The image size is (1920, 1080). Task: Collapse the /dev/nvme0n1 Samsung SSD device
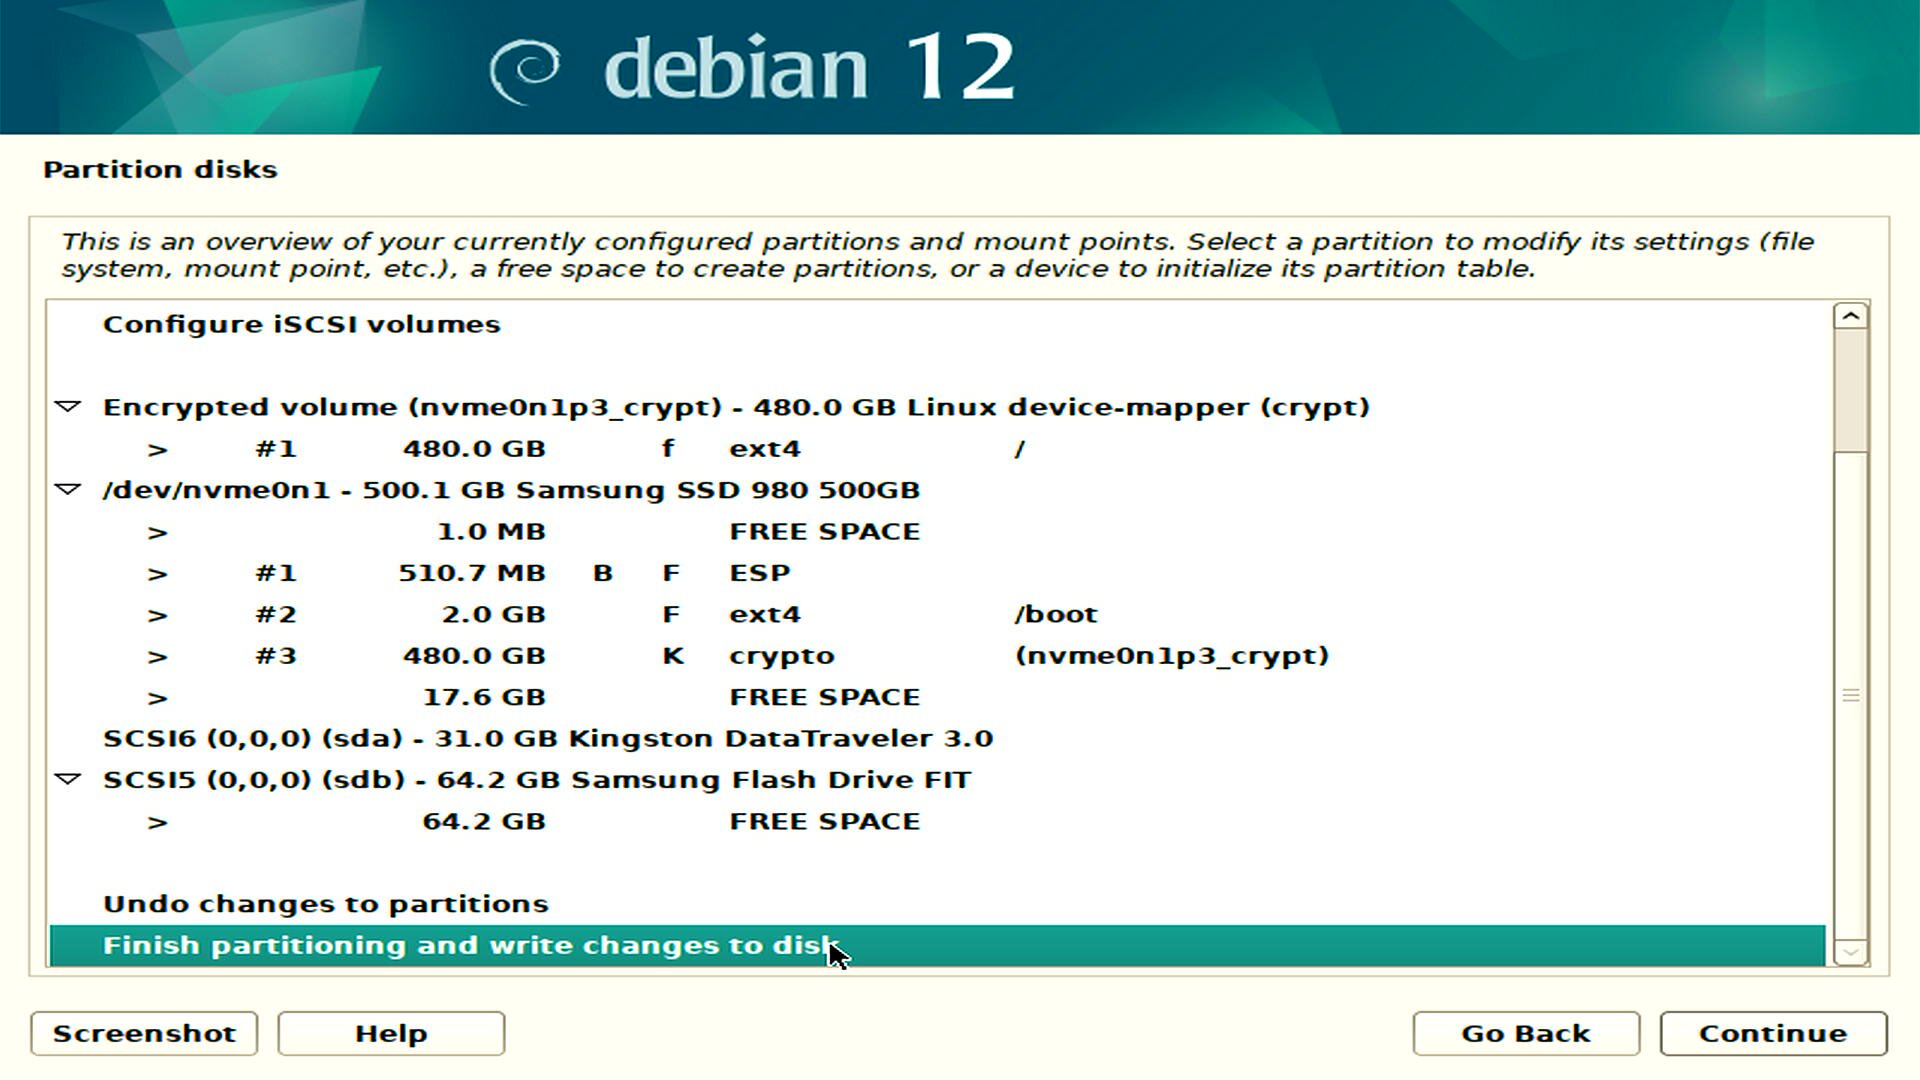coord(68,489)
